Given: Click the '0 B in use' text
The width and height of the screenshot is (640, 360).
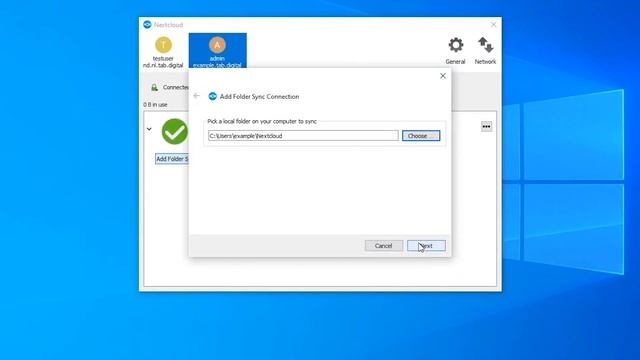Looking at the screenshot, I should (155, 104).
